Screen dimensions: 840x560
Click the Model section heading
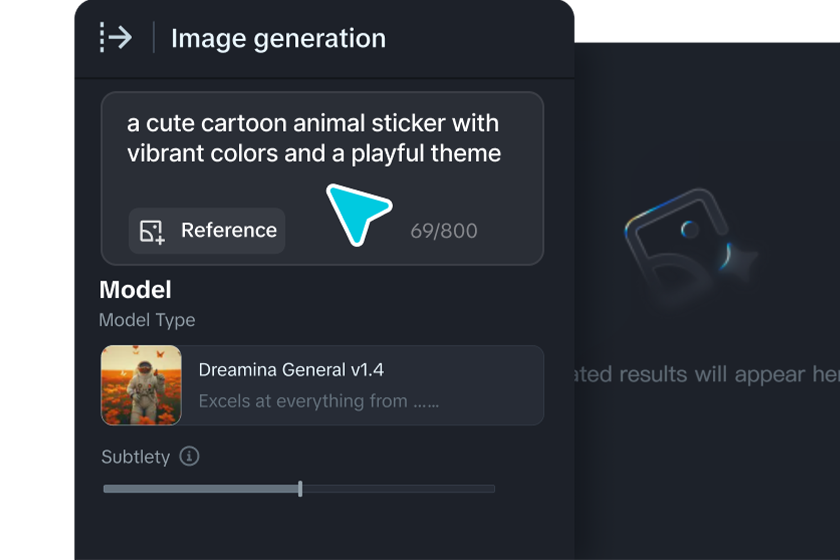point(135,290)
